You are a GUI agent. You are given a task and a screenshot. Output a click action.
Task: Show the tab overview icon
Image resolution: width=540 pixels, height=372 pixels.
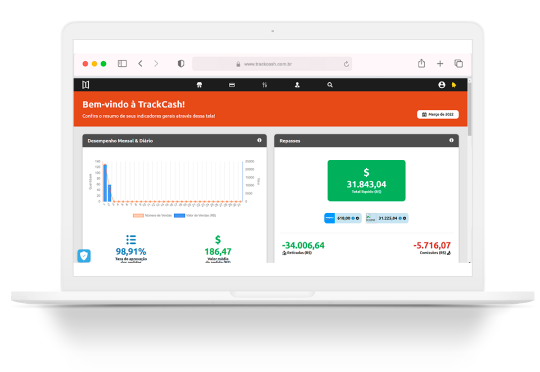[x=458, y=64]
